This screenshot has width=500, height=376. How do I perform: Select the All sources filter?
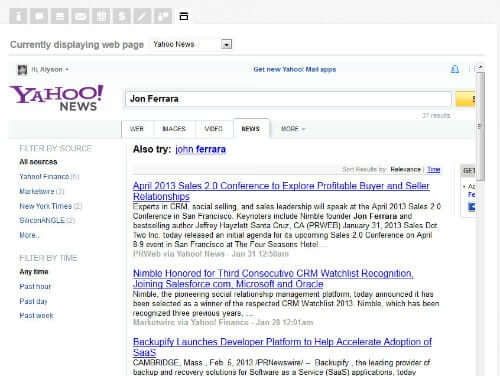click(38, 162)
